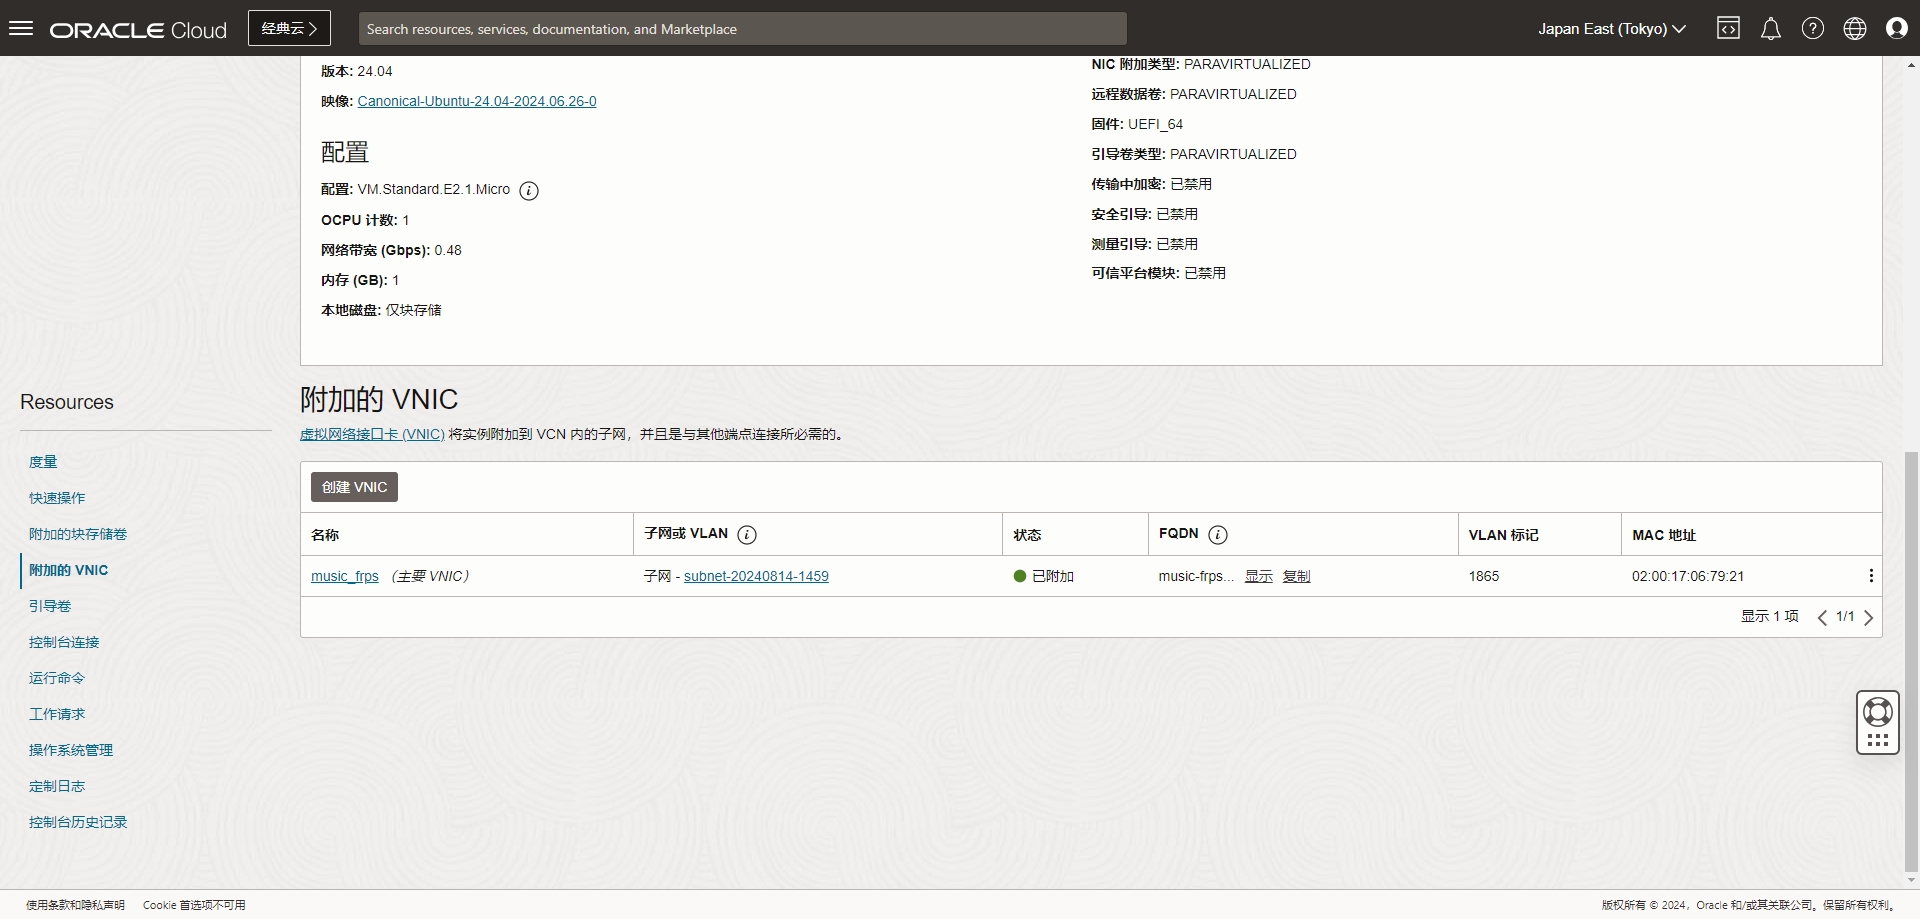Select 附加的块存储卷 in the Resources sidebar
Viewport: 1920px width, 919px height.
click(78, 534)
